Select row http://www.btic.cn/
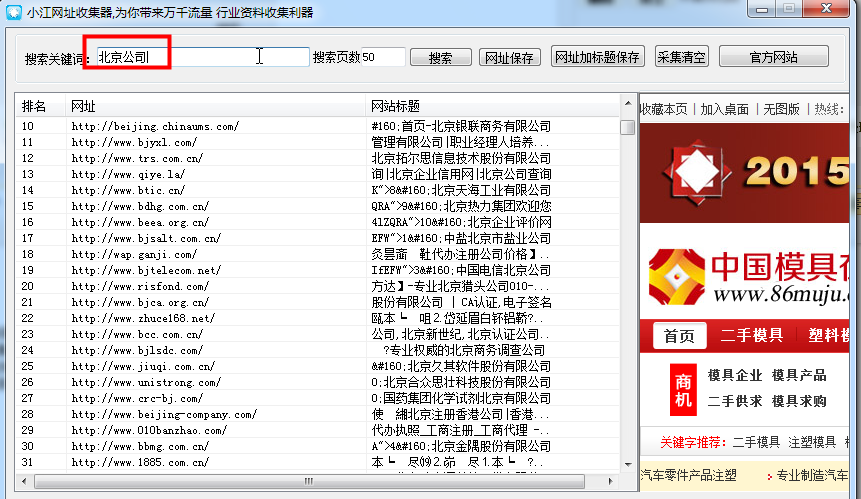Screen dimensions: 861x499 [x=318, y=190]
